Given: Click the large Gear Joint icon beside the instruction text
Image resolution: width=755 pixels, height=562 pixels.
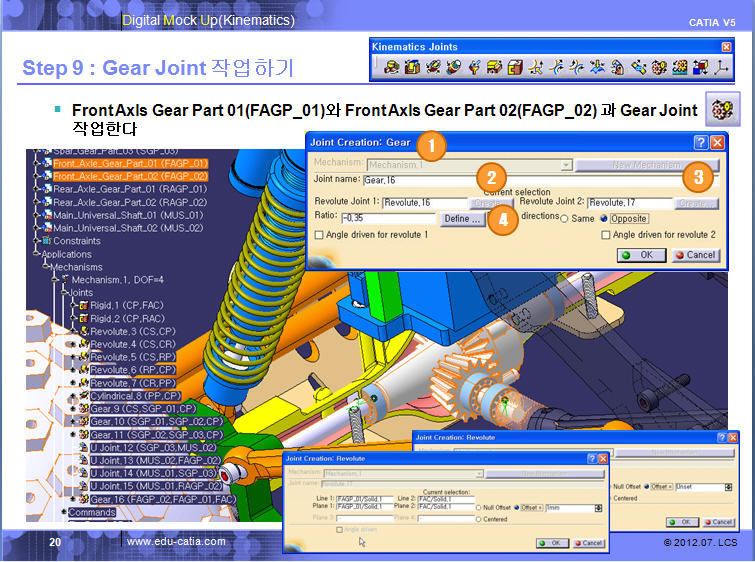Looking at the screenshot, I should pyautogui.click(x=723, y=110).
